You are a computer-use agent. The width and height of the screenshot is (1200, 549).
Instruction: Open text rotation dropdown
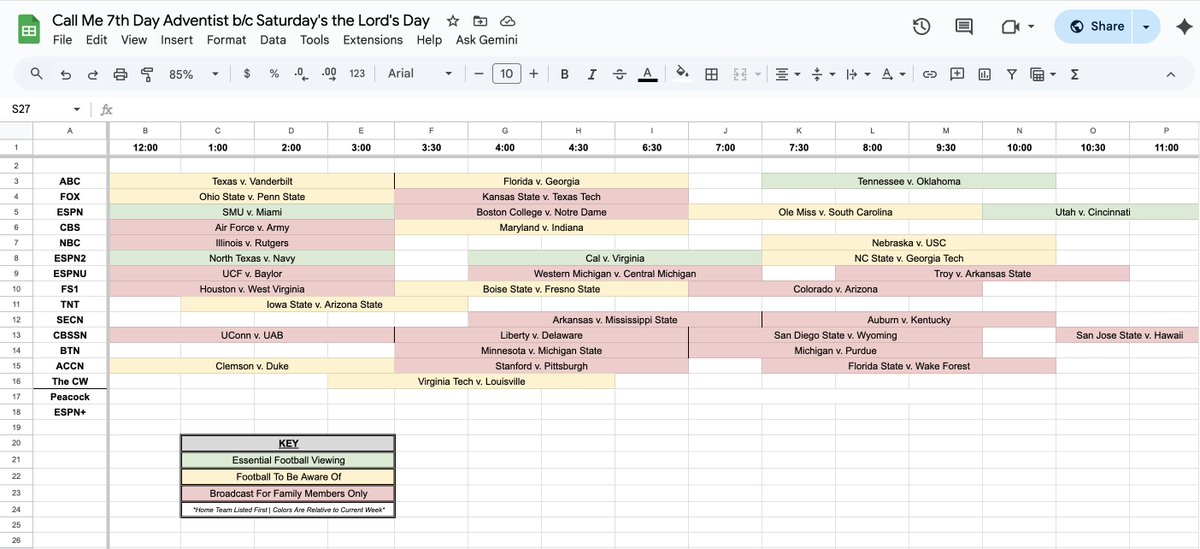click(x=892, y=74)
